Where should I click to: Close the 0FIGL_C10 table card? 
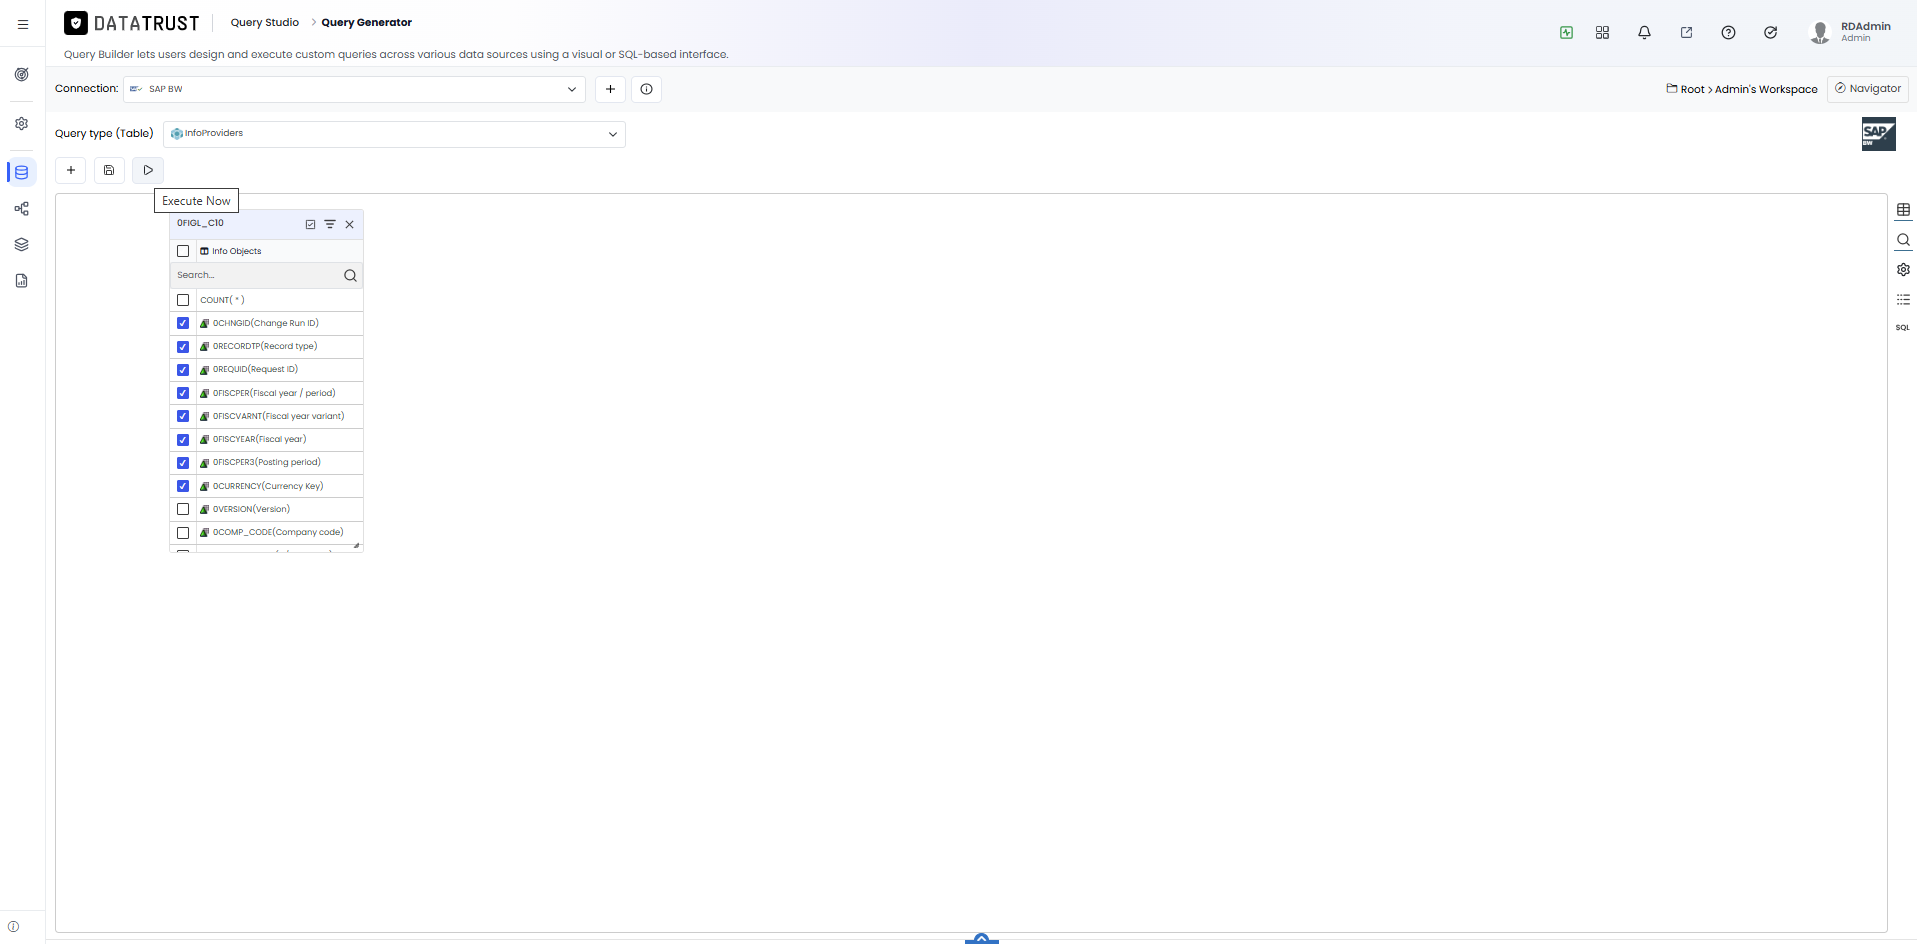pos(349,224)
